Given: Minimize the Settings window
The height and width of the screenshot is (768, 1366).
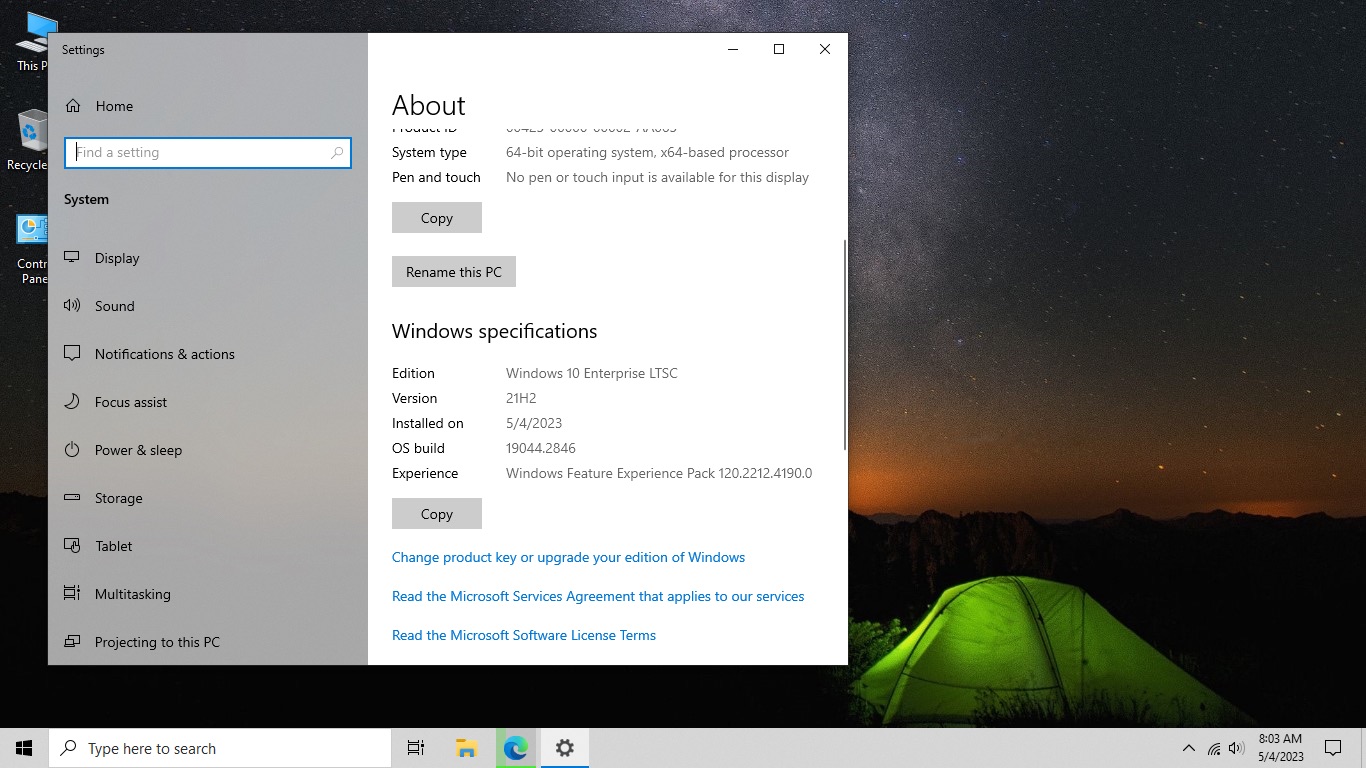Looking at the screenshot, I should click(733, 49).
